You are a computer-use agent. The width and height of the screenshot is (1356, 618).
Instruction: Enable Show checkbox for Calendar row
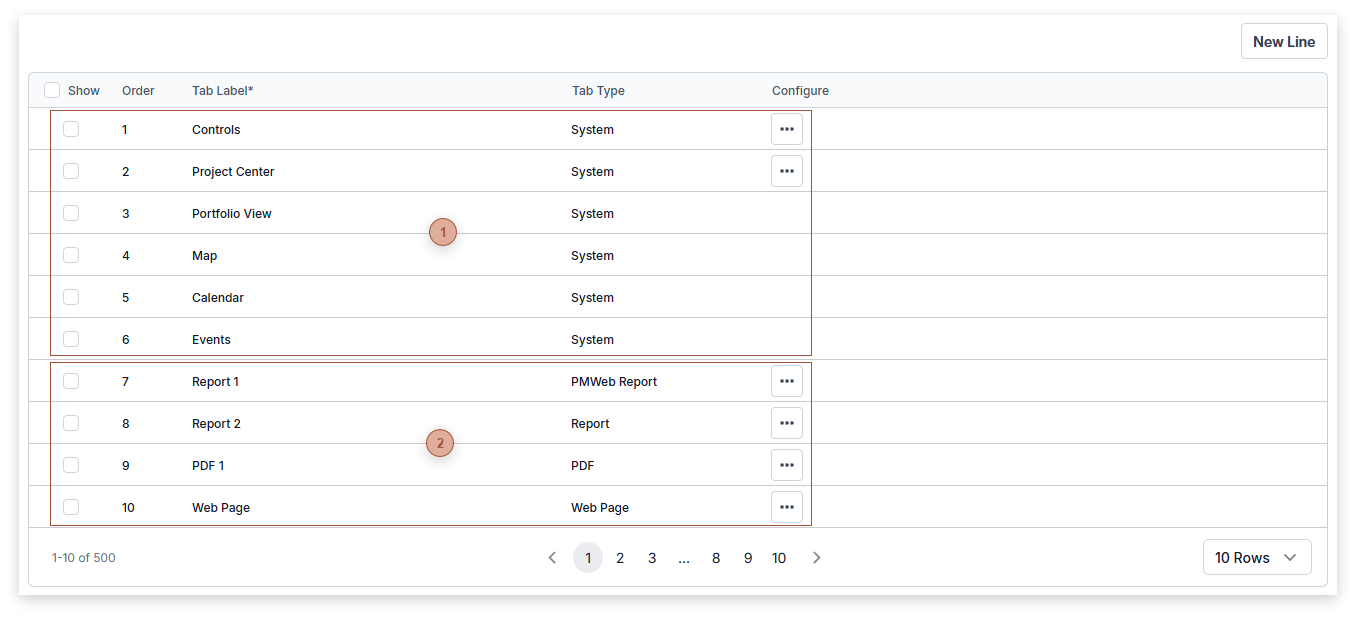71,297
